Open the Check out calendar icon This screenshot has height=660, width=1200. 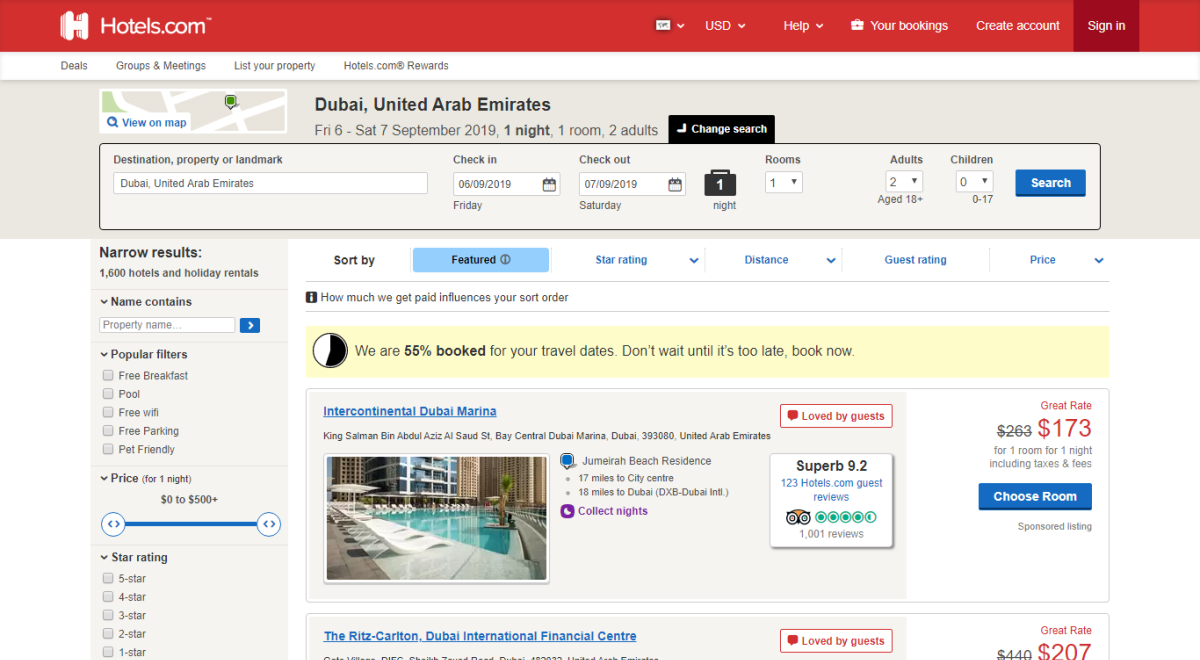[x=675, y=184]
